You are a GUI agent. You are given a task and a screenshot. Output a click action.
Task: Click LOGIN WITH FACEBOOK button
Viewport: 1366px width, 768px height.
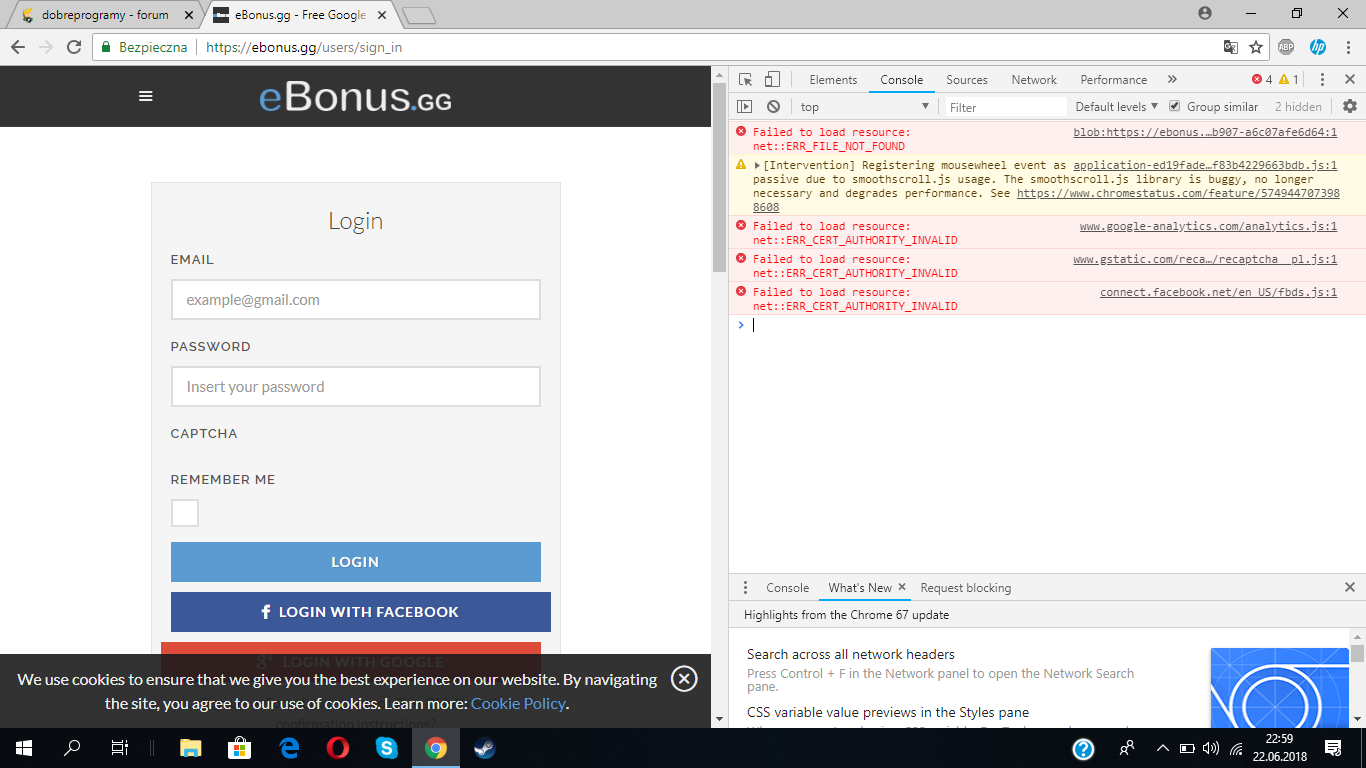(361, 612)
